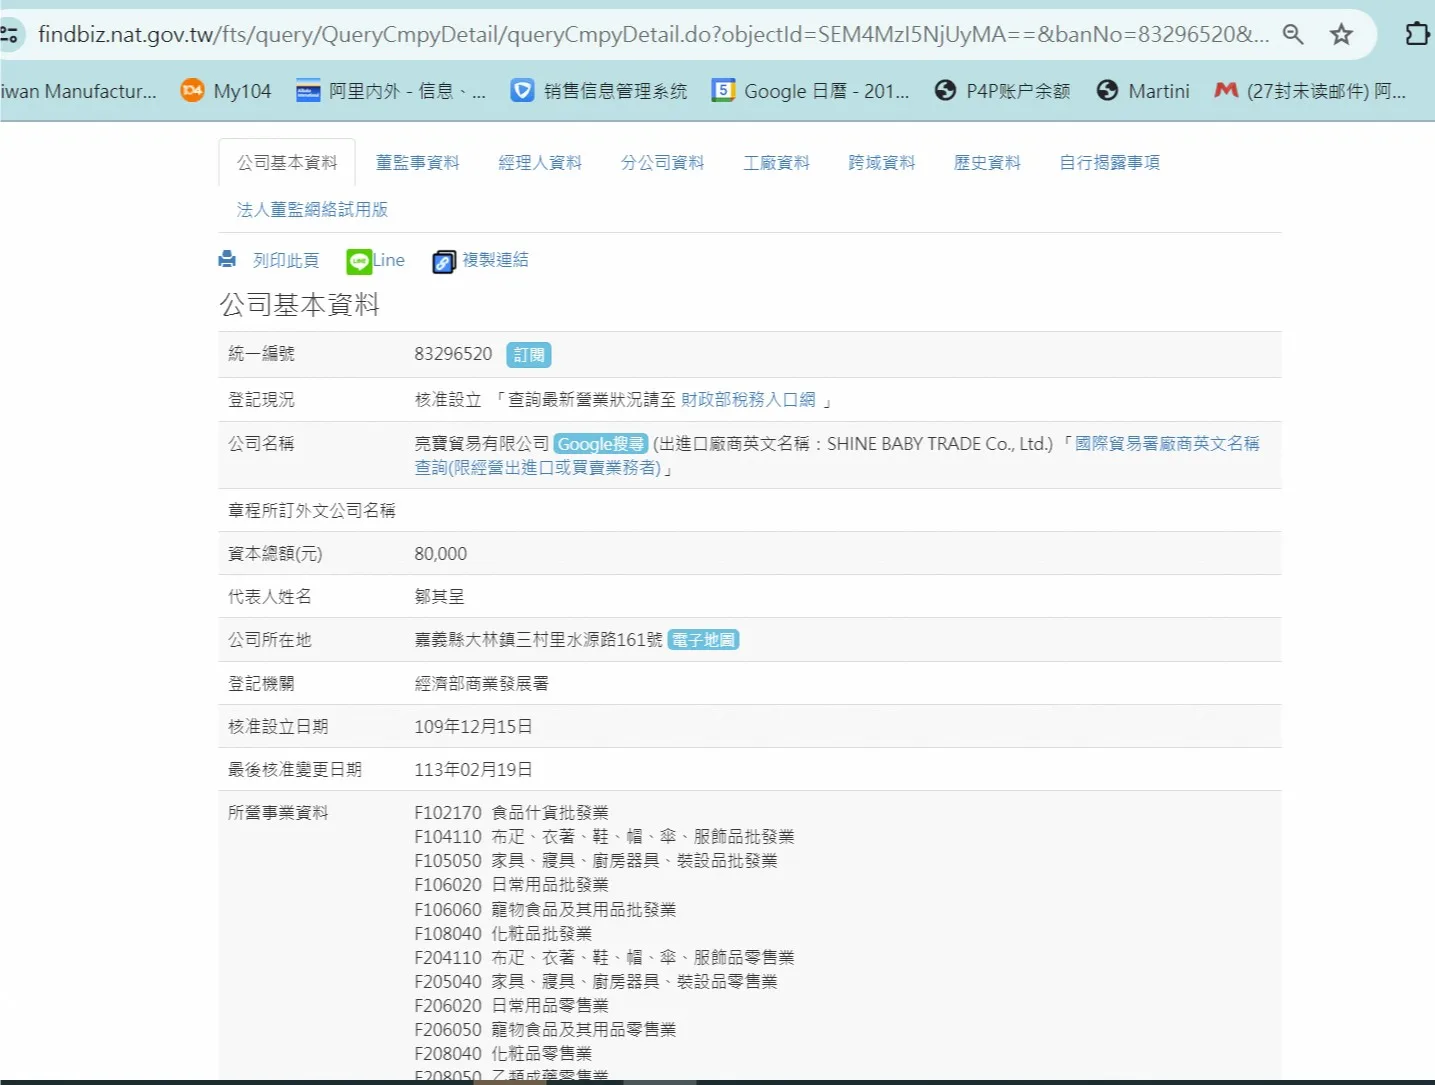Bookmark this page with the star icon
Viewport: 1435px width, 1085px height.
point(1341,35)
